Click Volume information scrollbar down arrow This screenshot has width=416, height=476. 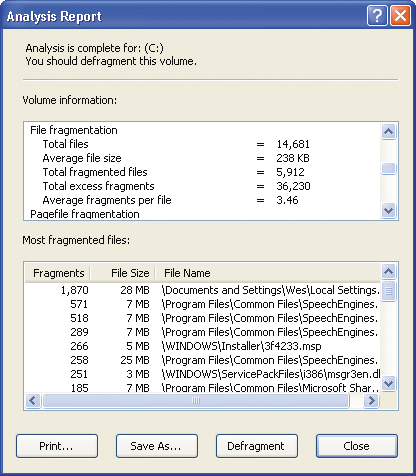click(x=389, y=210)
